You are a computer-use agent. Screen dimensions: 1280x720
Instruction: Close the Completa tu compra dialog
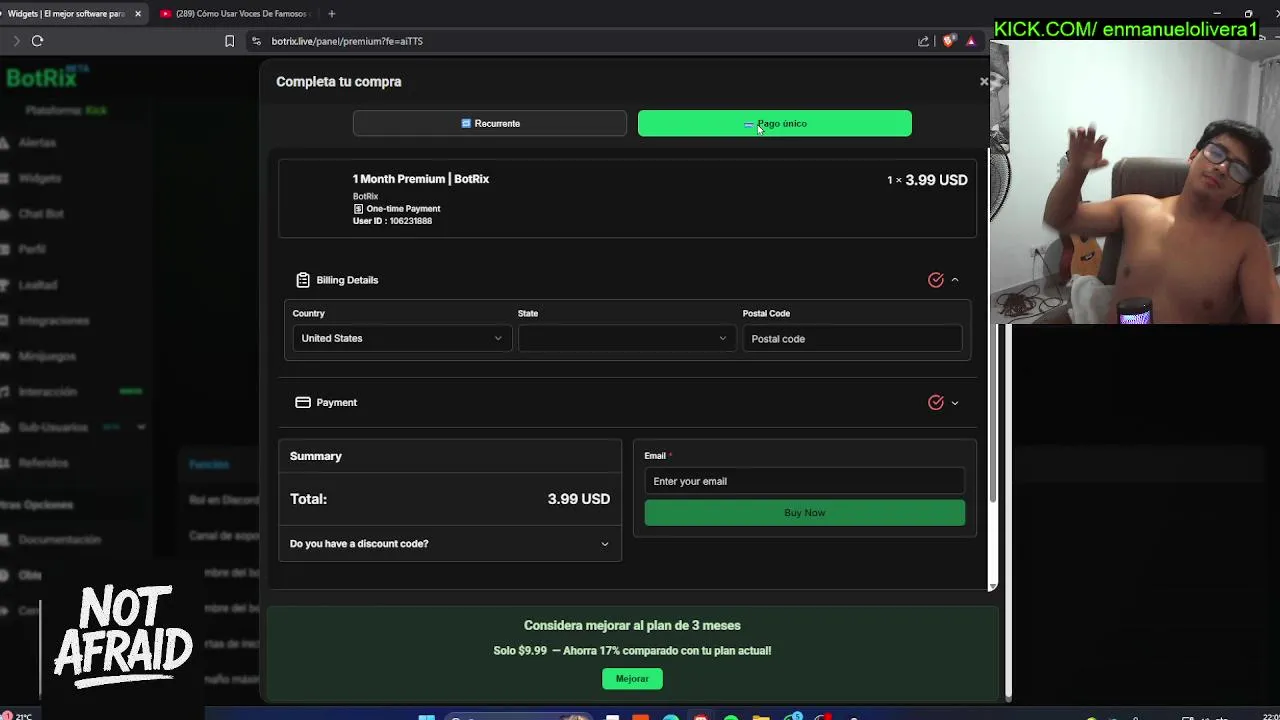tap(983, 82)
